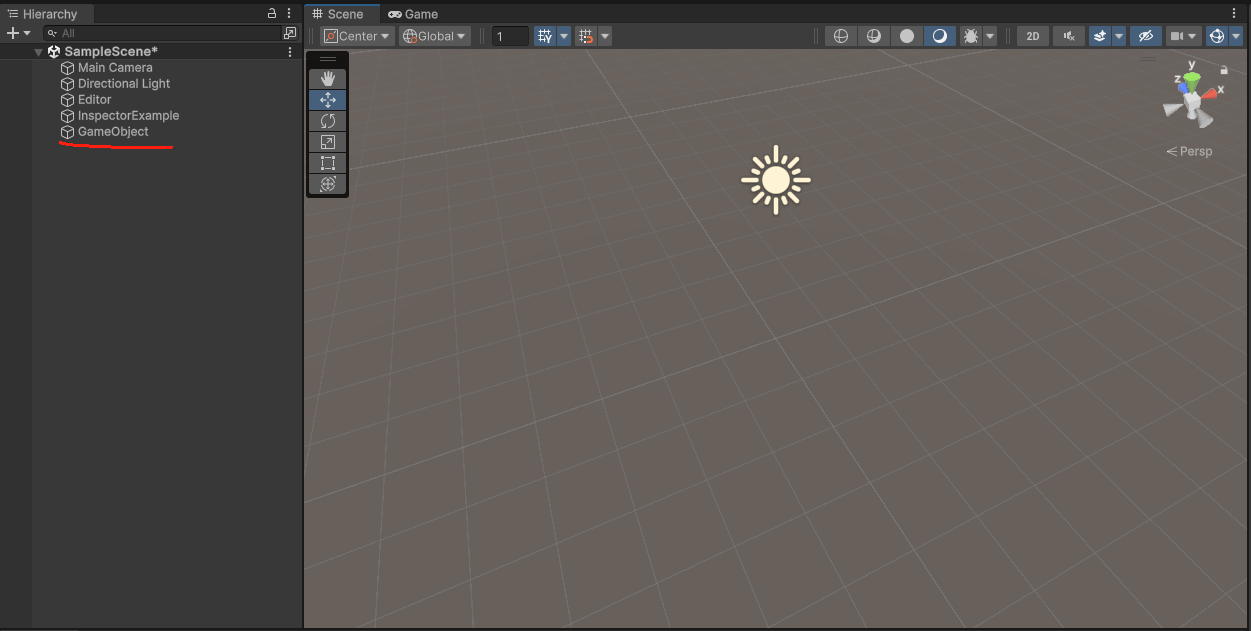Toggle the orientation gizmo rotation lock
This screenshot has height=631, width=1251.
[x=1223, y=70]
